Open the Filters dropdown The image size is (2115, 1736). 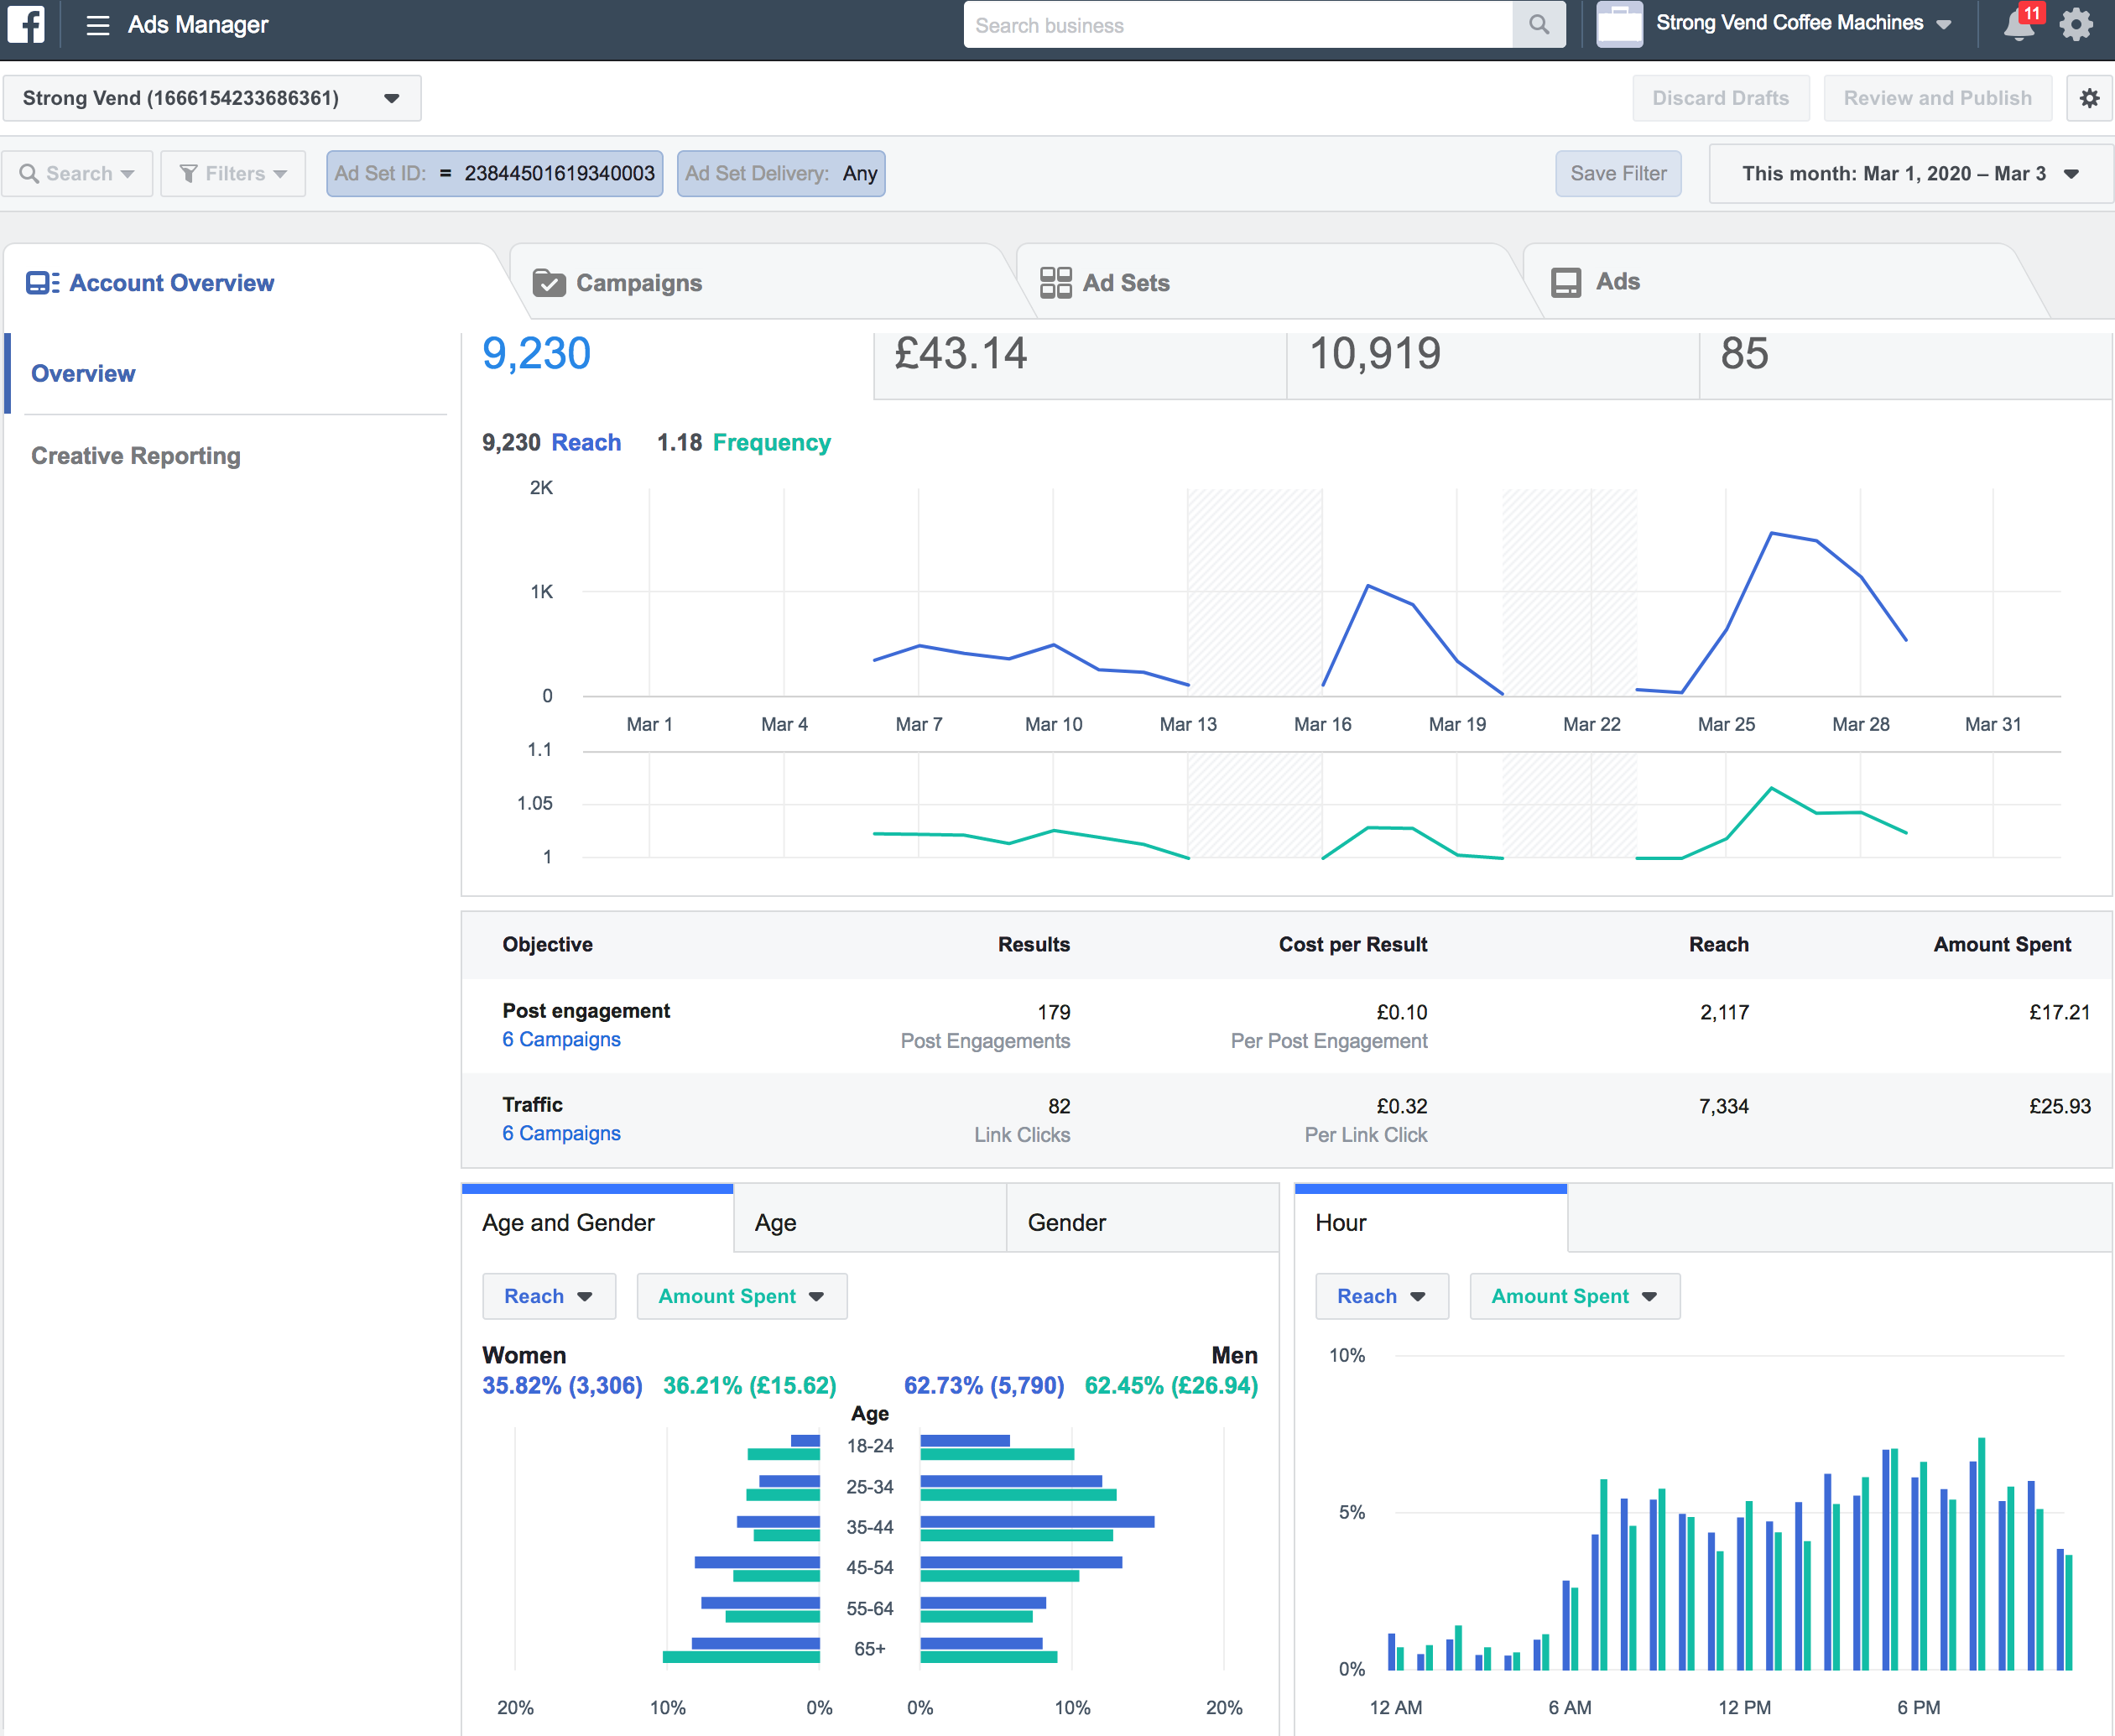233,174
